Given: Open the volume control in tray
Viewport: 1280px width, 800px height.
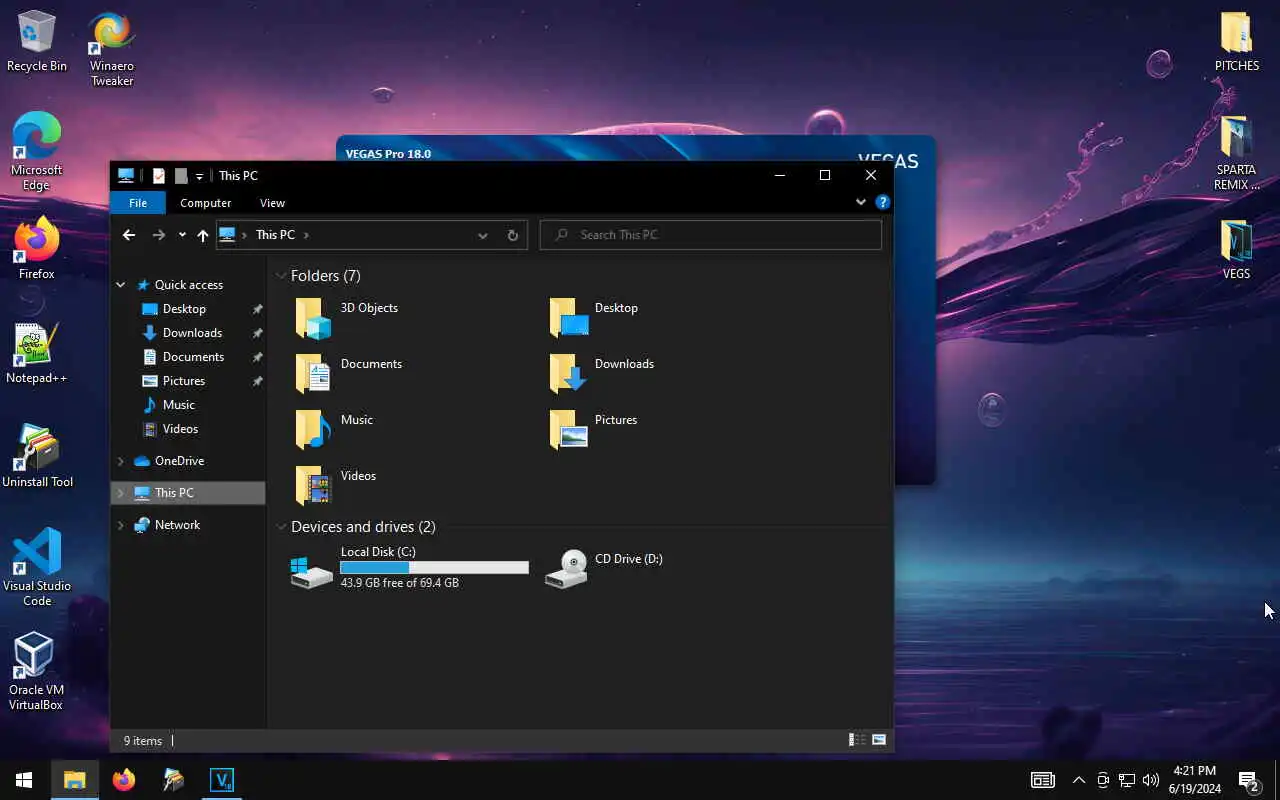Looking at the screenshot, I should [1151, 780].
